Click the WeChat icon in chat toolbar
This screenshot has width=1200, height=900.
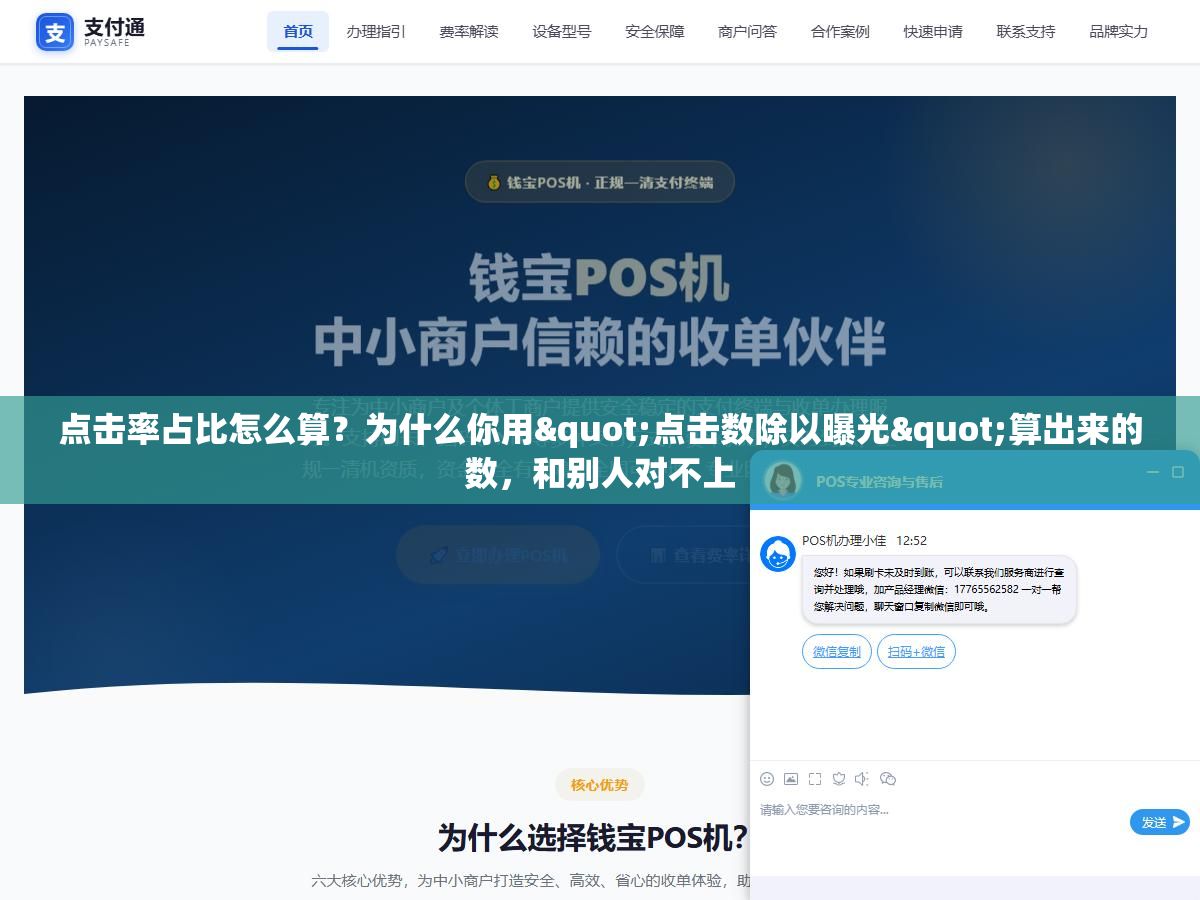tap(888, 778)
